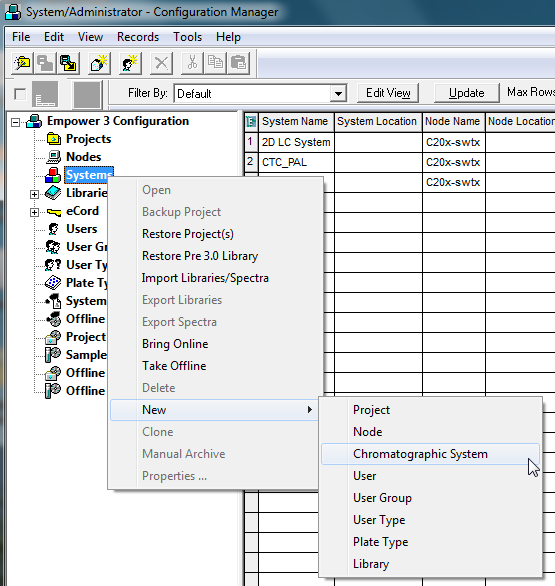Screen dimensions: 555x586
Task: Collapse the Empower 3 Configuration root node
Action: point(15,122)
